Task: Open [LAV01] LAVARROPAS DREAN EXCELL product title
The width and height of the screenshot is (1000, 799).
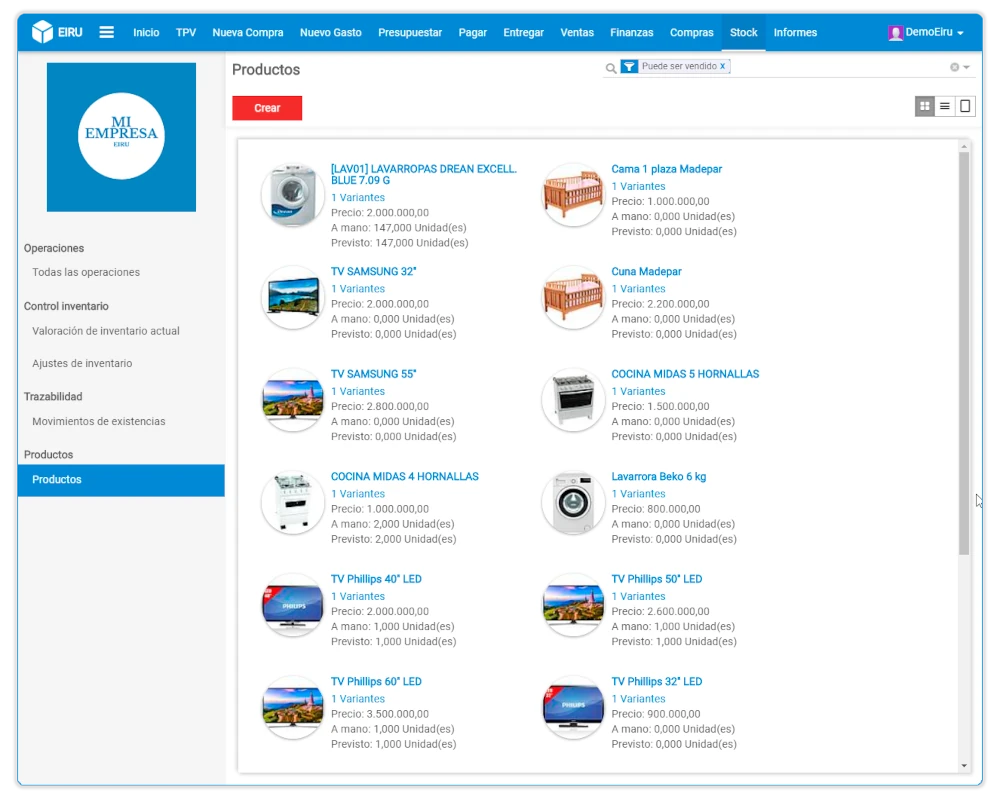Action: 423,175
